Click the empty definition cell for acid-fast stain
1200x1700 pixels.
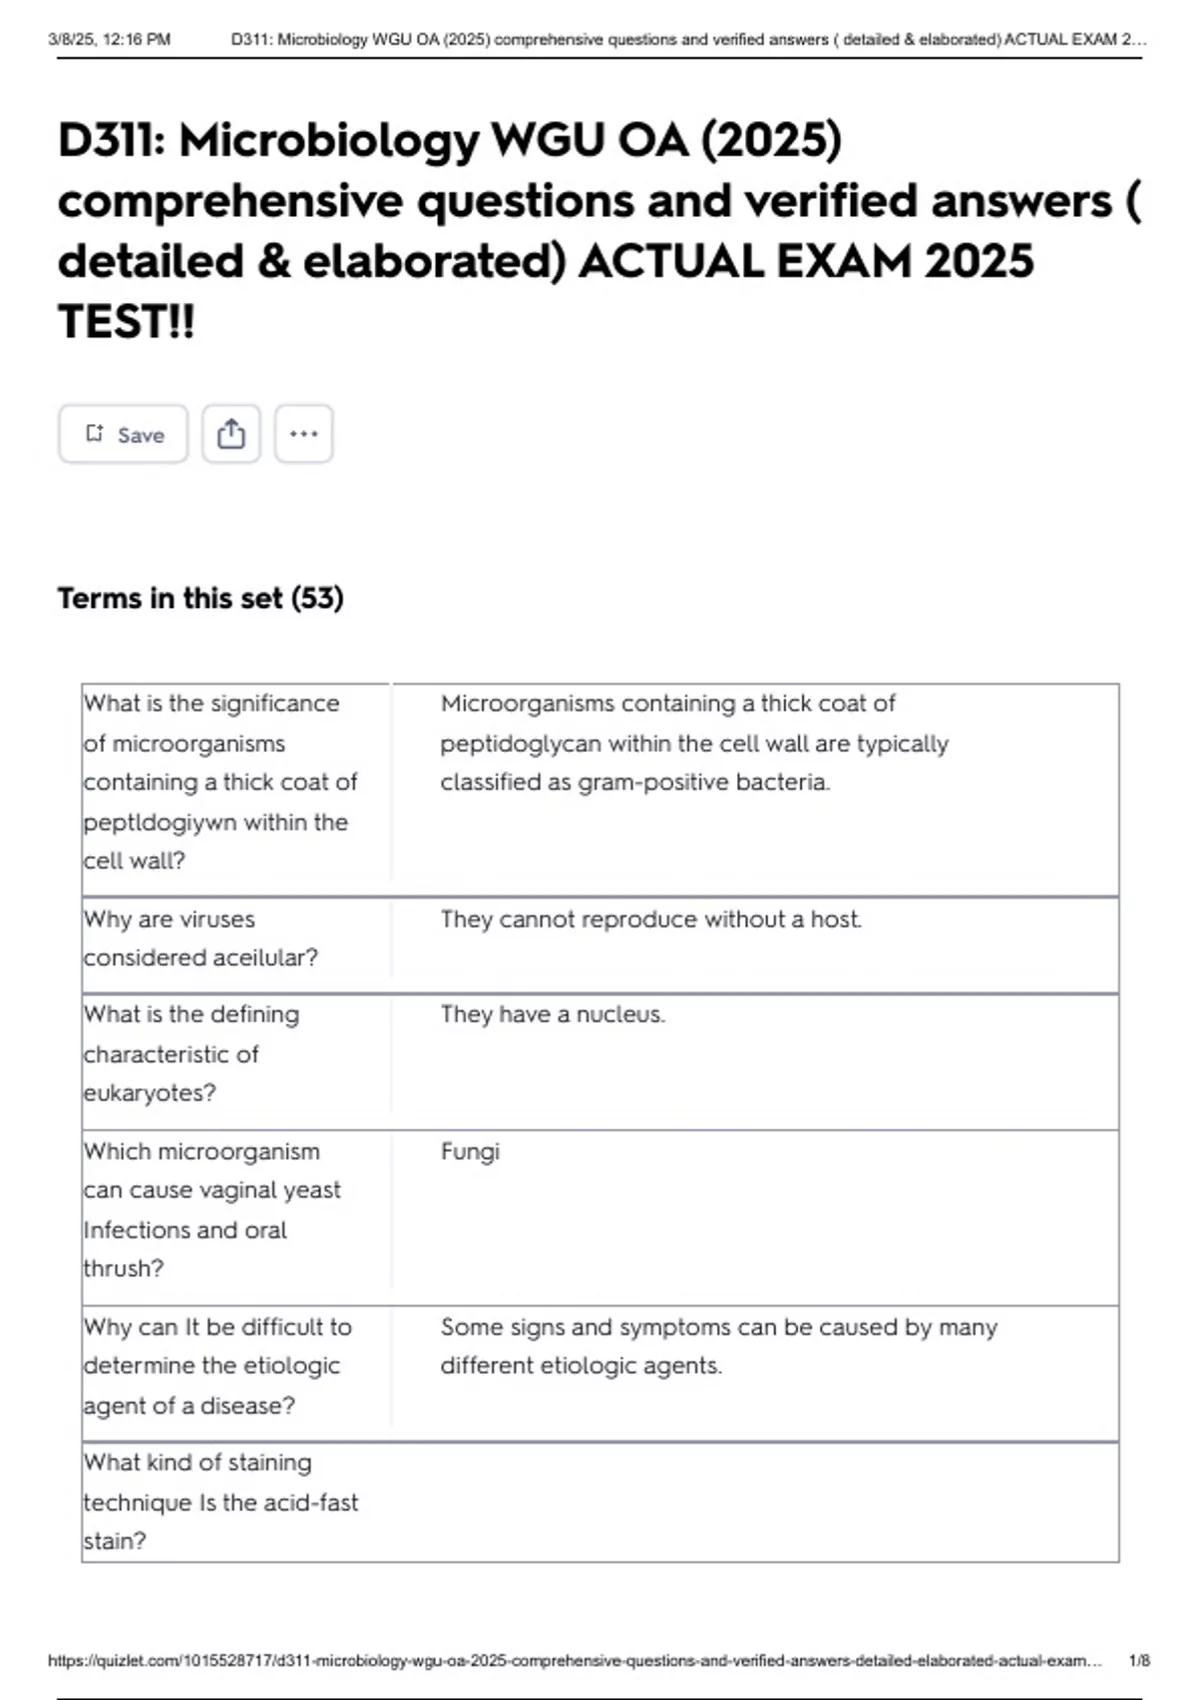755,1502
